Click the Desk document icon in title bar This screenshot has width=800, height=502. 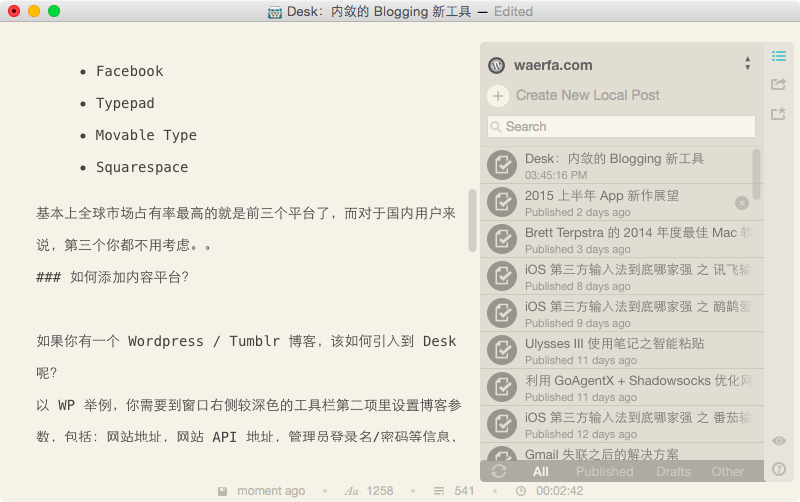tap(274, 12)
